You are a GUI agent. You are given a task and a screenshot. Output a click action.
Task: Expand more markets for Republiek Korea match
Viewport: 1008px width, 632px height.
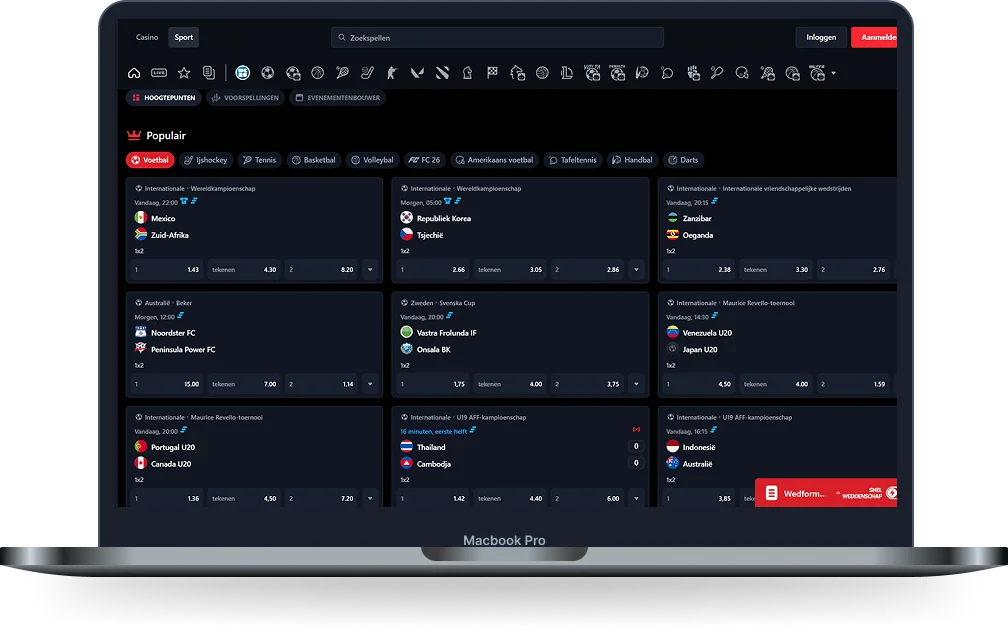636,270
